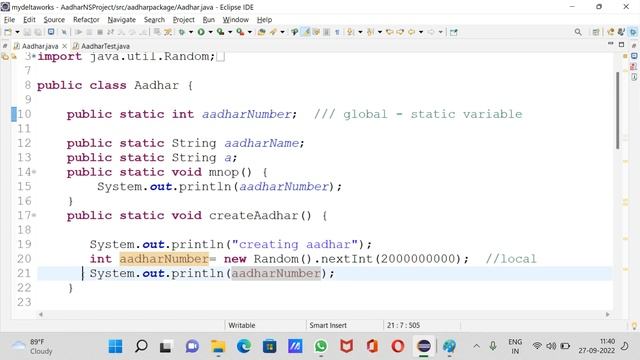Click the Debug bug icon

182,32
